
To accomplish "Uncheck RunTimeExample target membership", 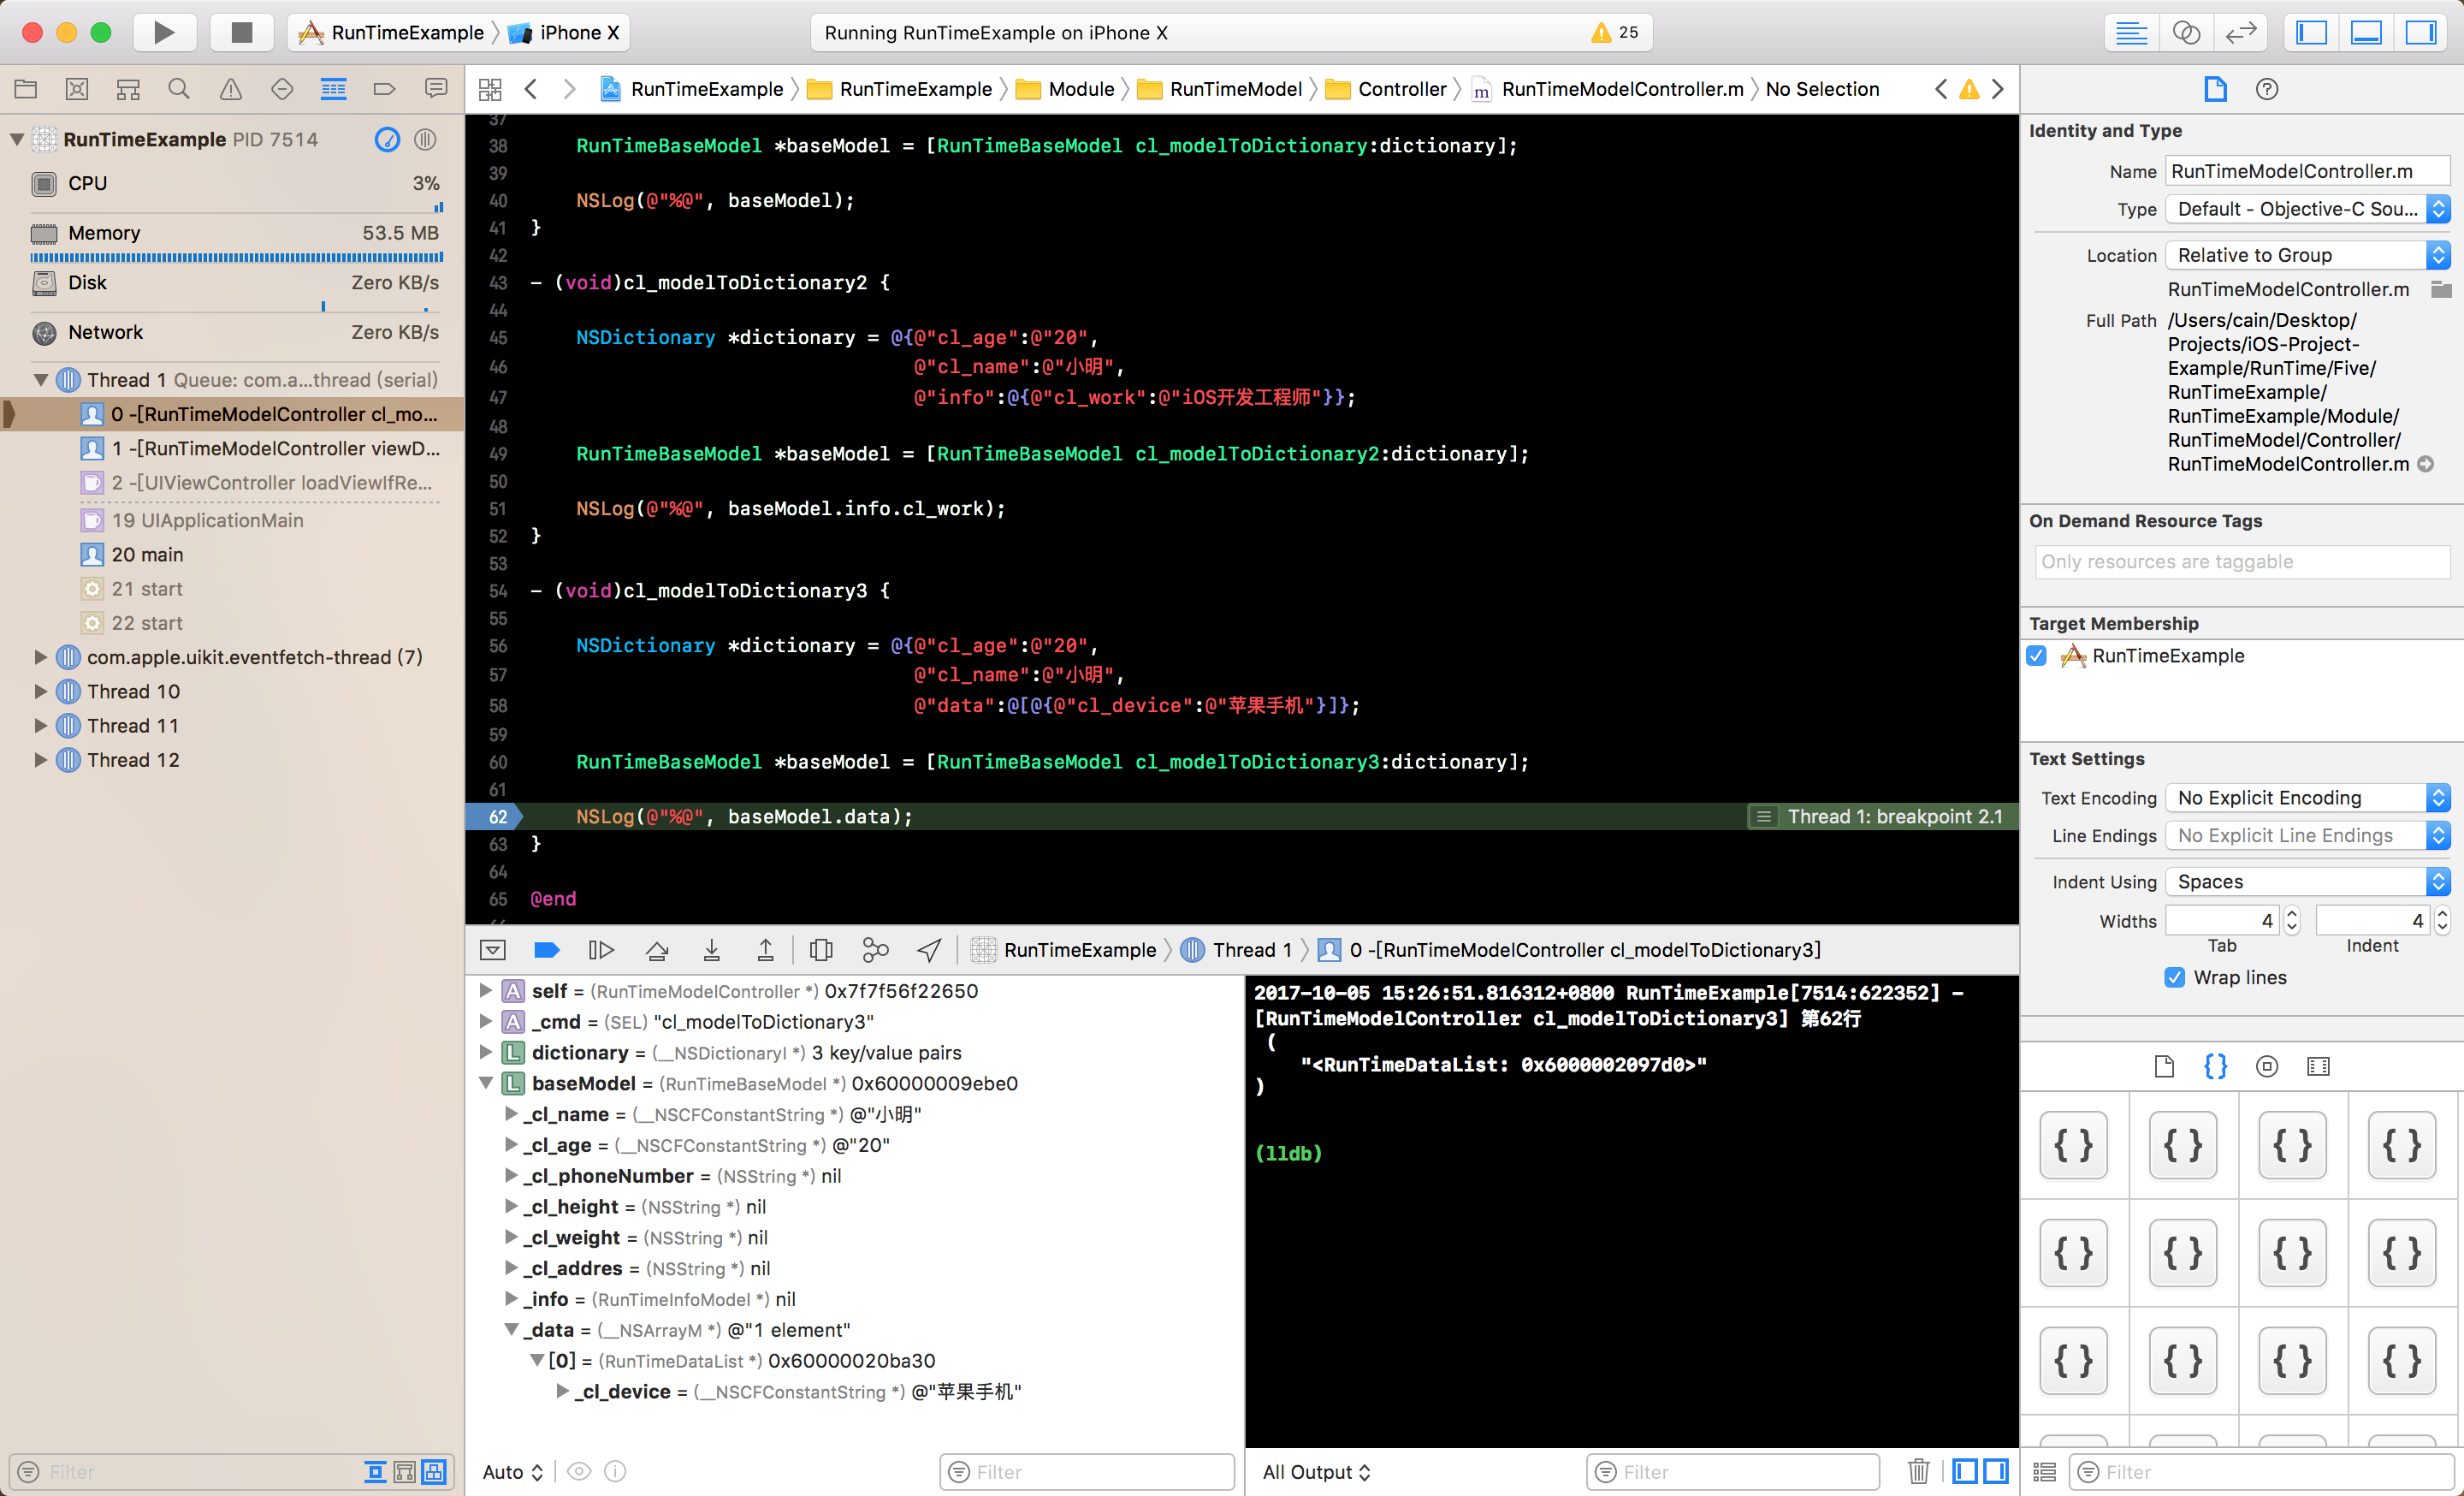I will coord(2037,656).
